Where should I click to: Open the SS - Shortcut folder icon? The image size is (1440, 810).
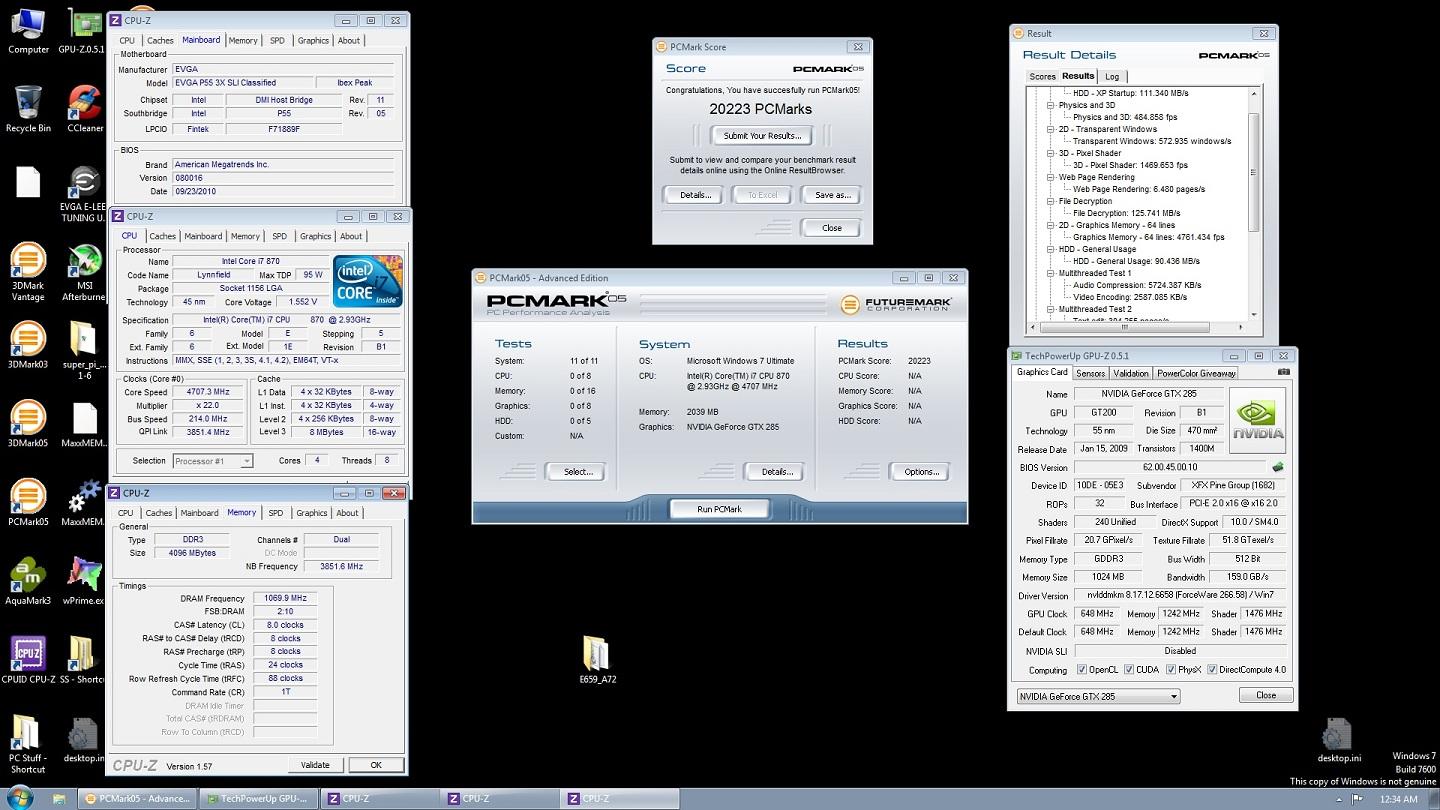point(82,659)
